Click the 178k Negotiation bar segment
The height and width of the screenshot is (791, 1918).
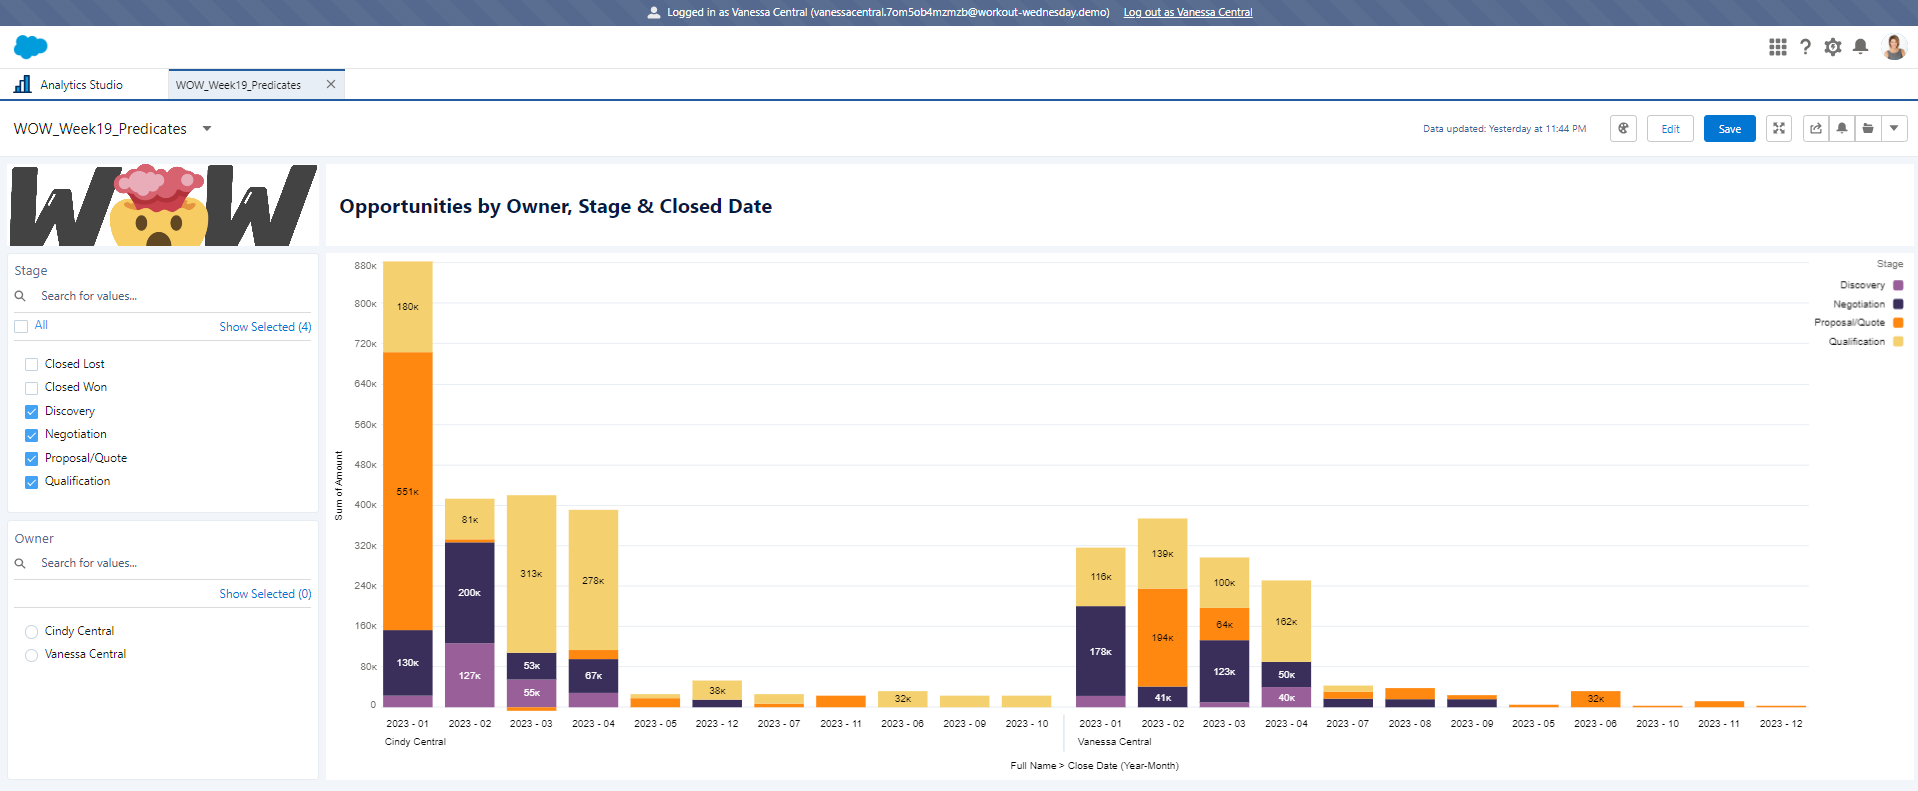pyautogui.click(x=1100, y=651)
